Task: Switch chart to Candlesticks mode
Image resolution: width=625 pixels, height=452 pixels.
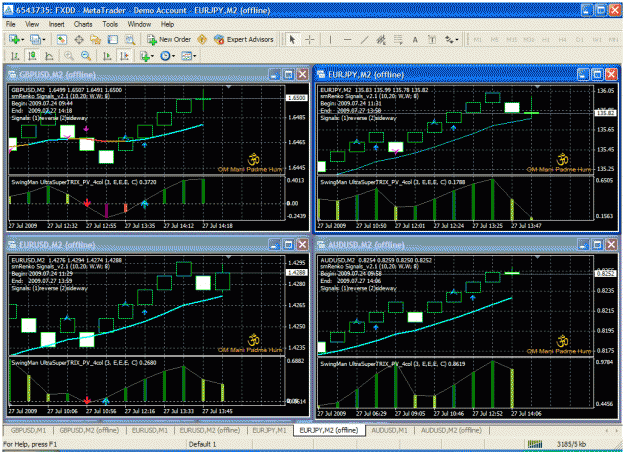Action: click(x=32, y=56)
